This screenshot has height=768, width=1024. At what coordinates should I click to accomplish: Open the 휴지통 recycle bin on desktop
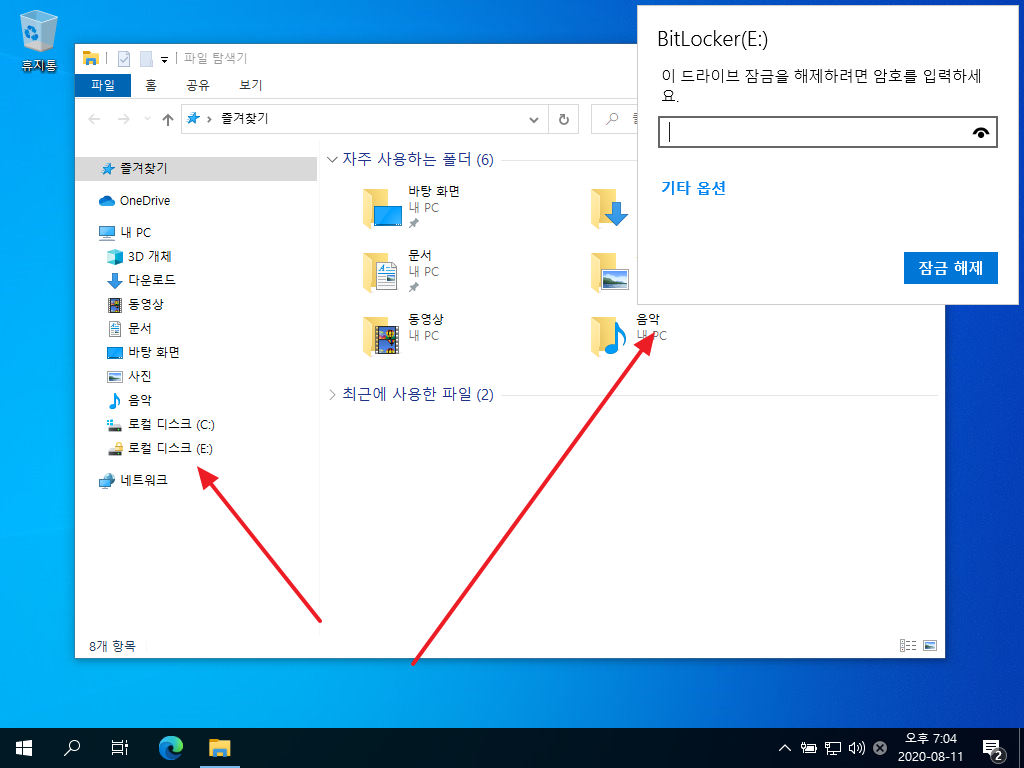(39, 40)
